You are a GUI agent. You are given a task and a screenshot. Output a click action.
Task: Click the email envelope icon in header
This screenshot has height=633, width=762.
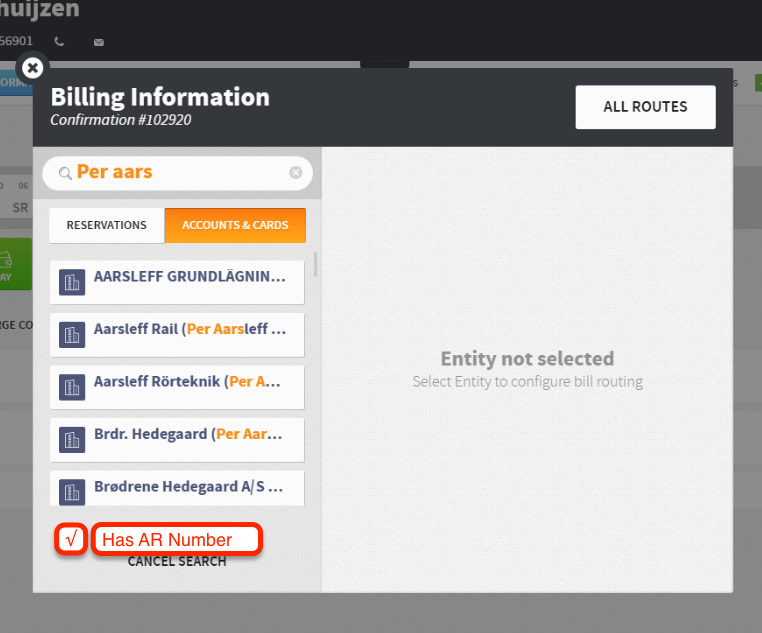click(x=99, y=42)
